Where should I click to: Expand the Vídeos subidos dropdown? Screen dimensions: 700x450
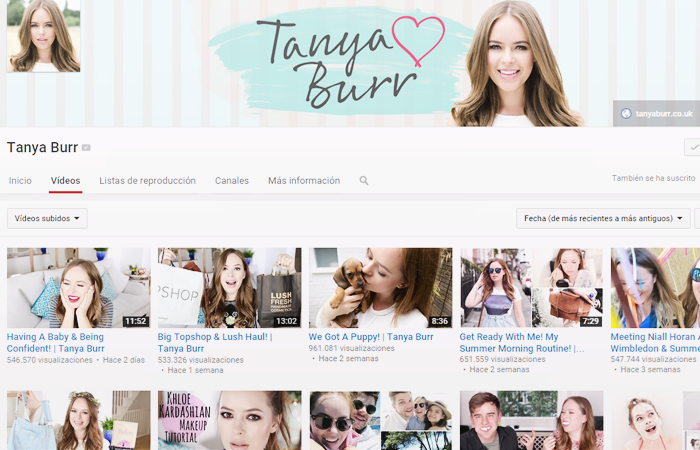47,218
